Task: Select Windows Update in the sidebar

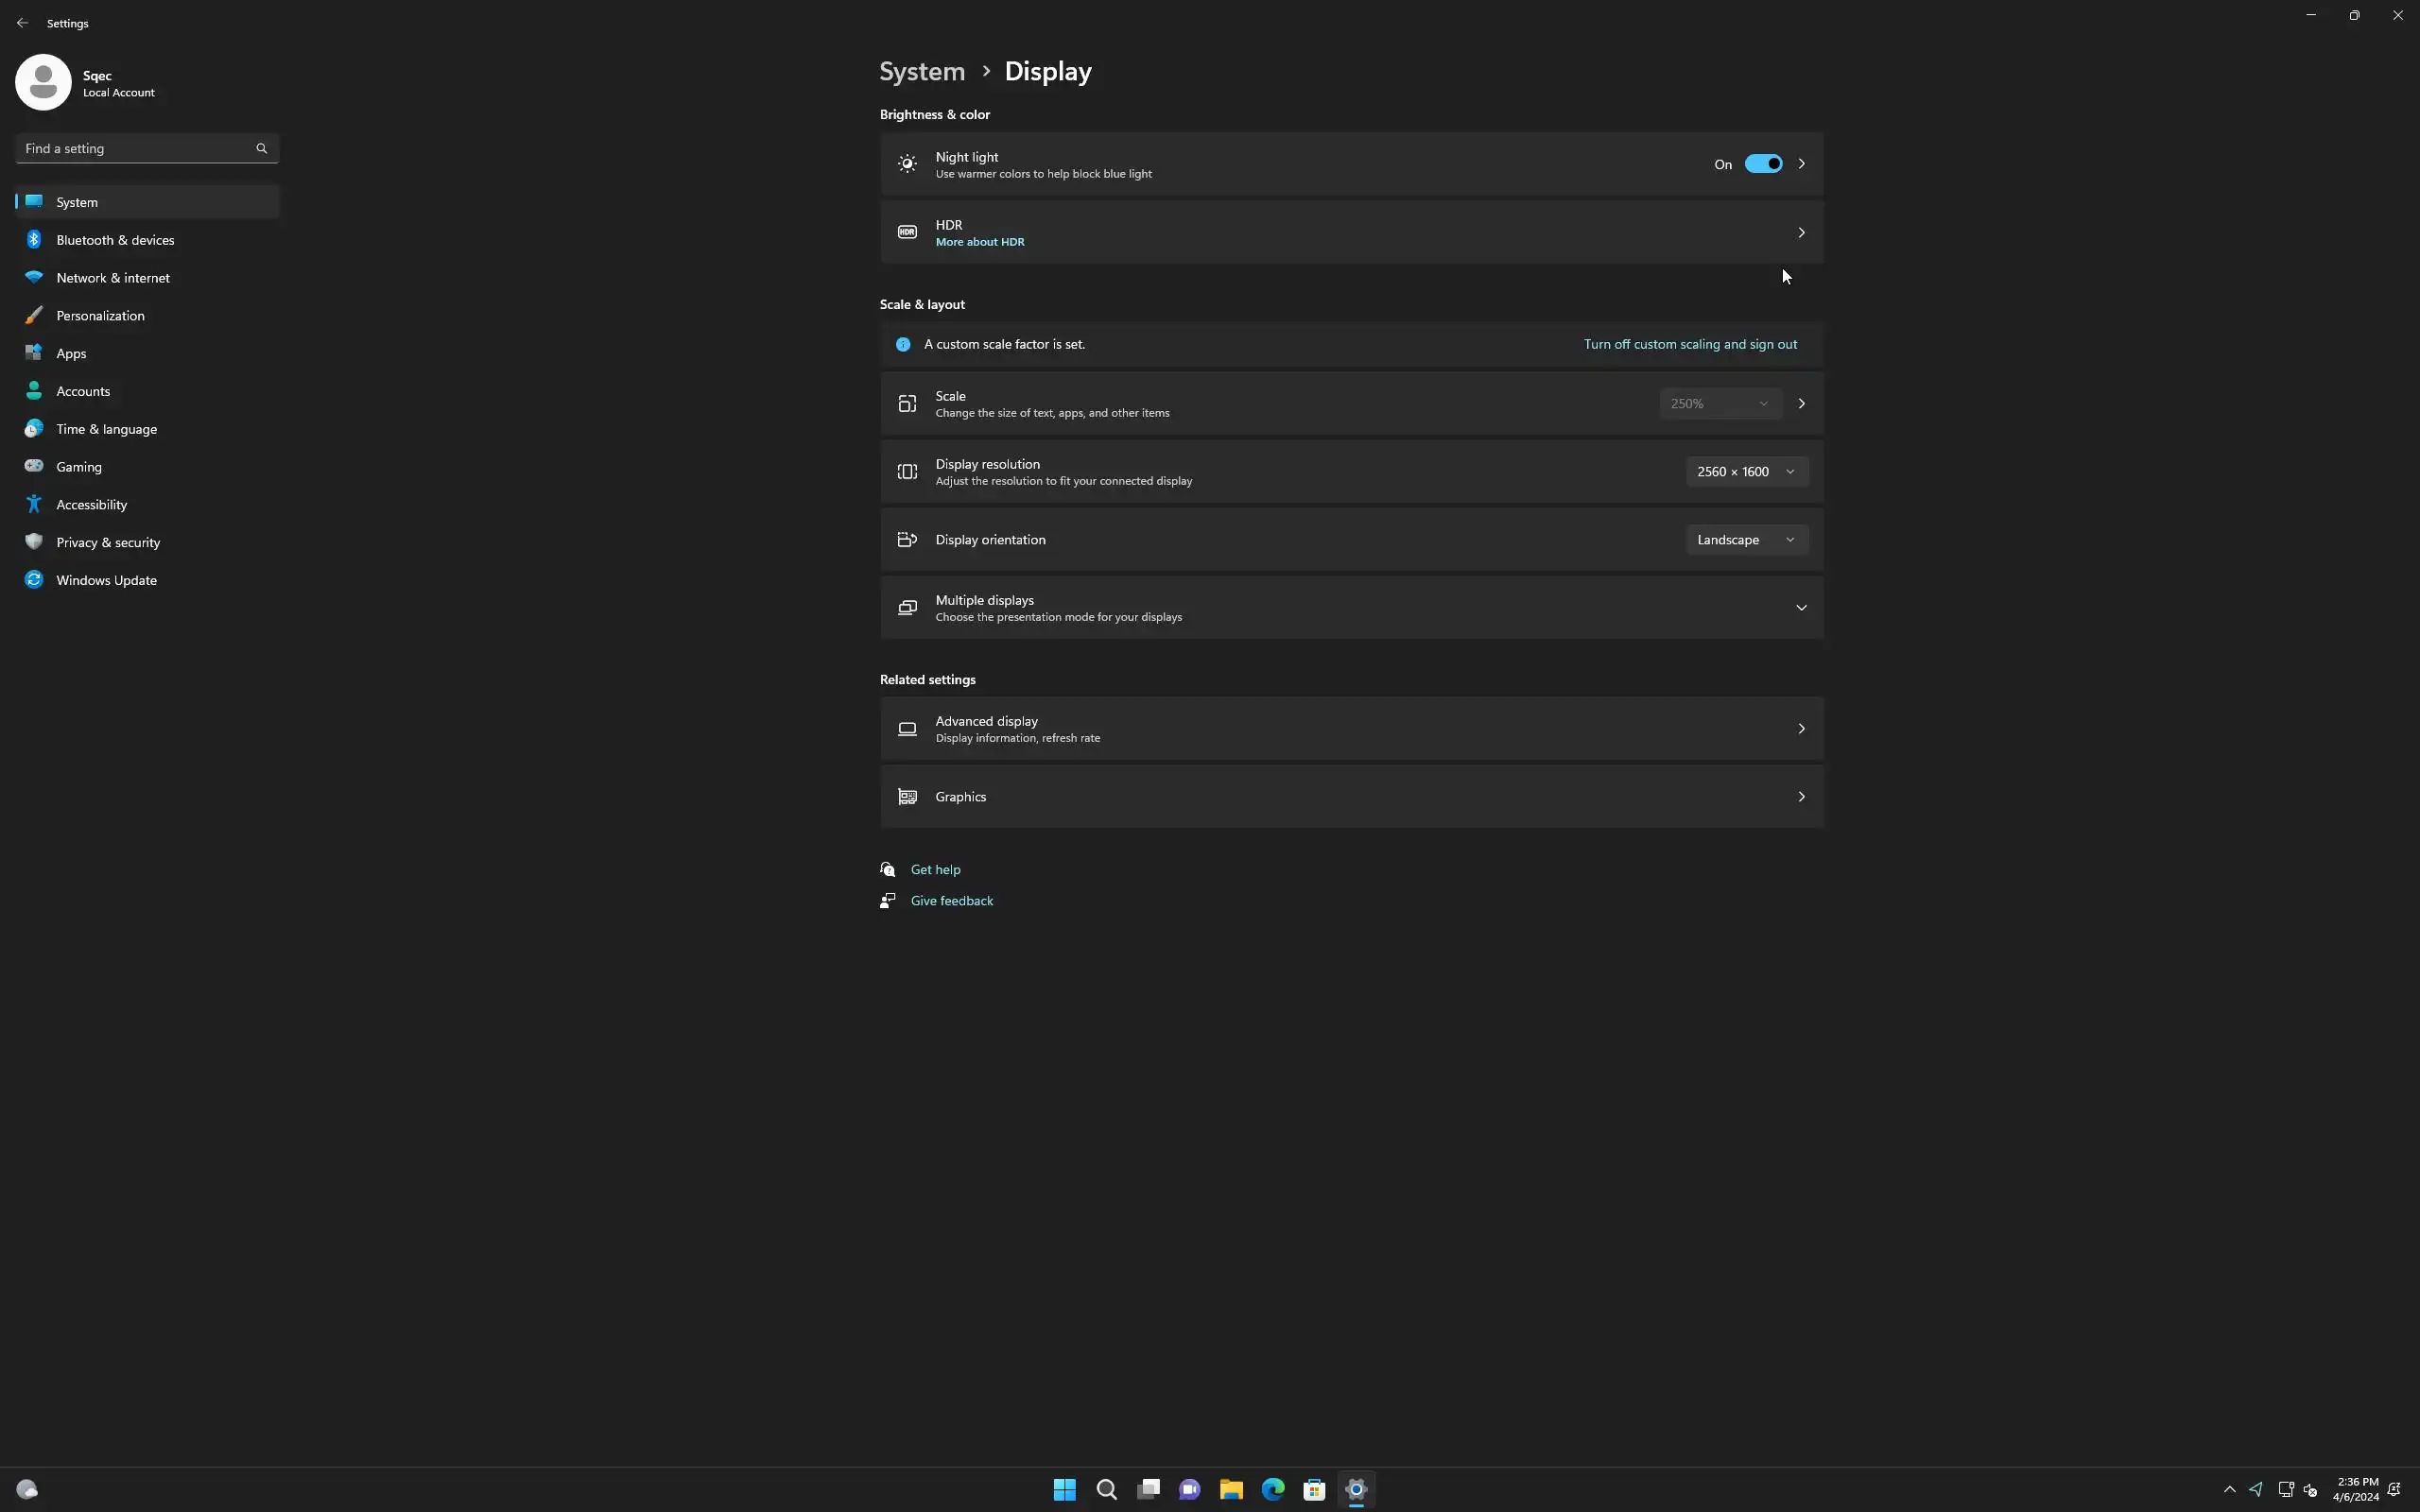Action: 106,580
